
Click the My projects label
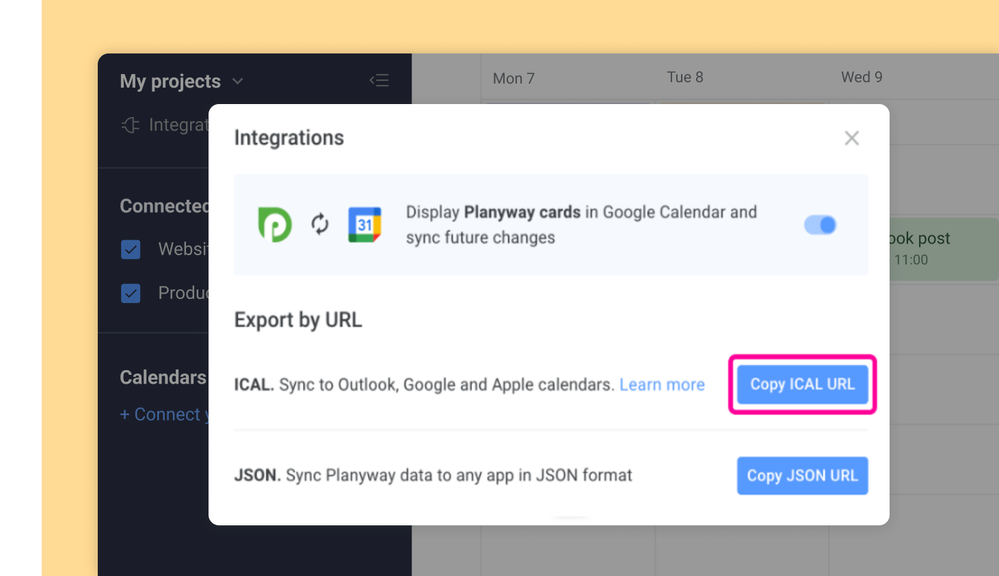point(169,81)
